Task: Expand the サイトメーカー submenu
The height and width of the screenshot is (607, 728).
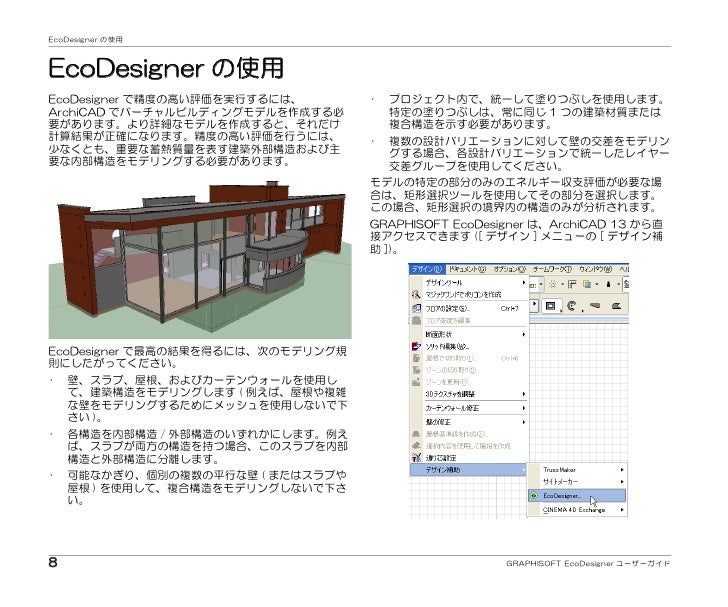Action: click(x=578, y=482)
